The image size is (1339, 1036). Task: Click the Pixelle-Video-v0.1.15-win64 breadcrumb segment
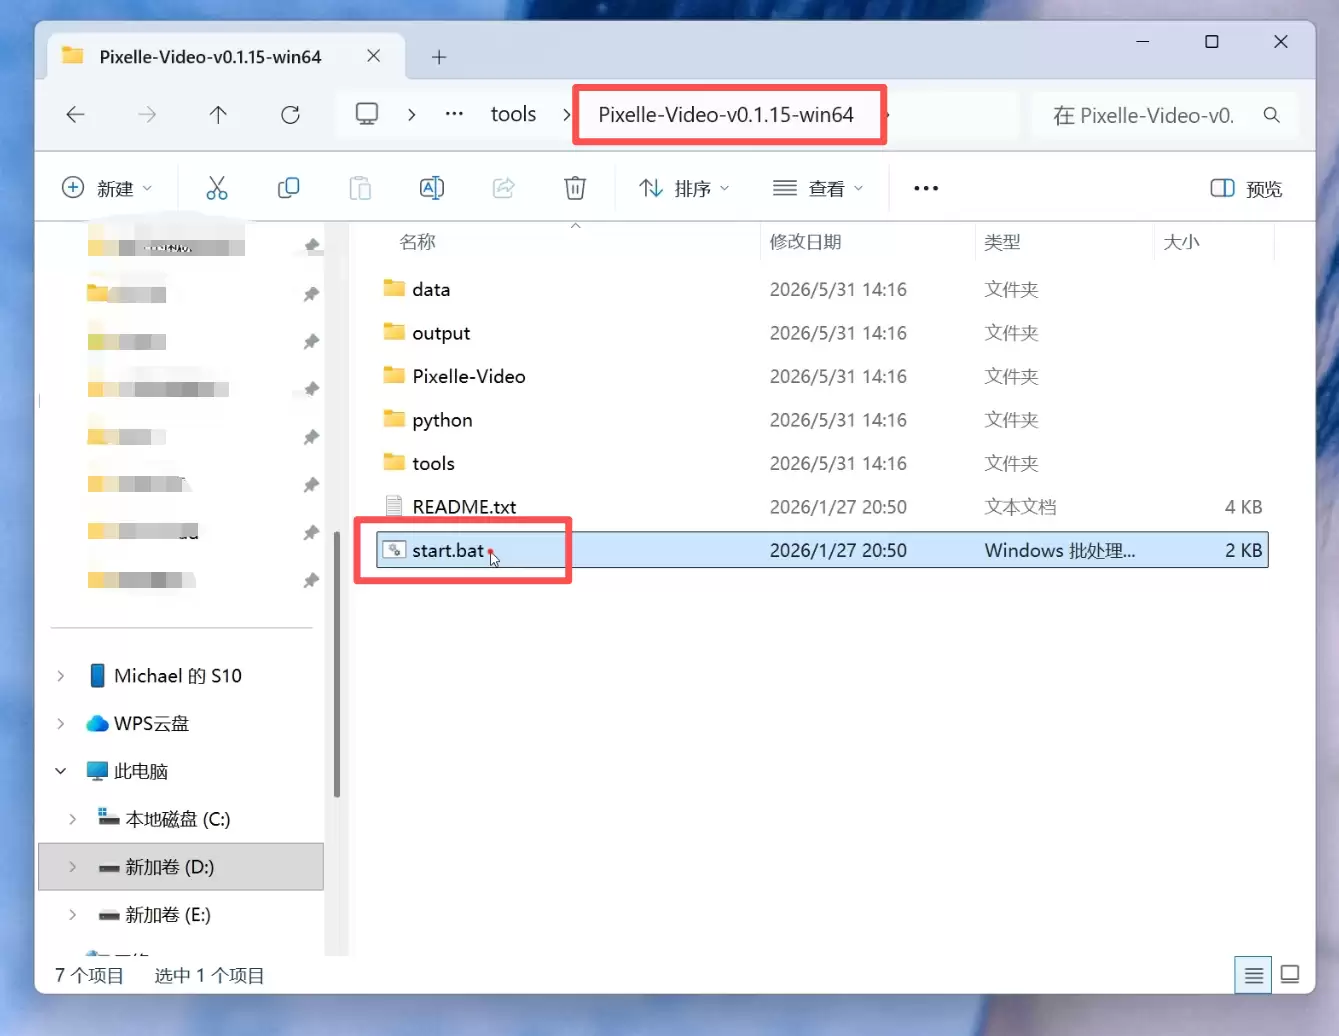click(726, 115)
